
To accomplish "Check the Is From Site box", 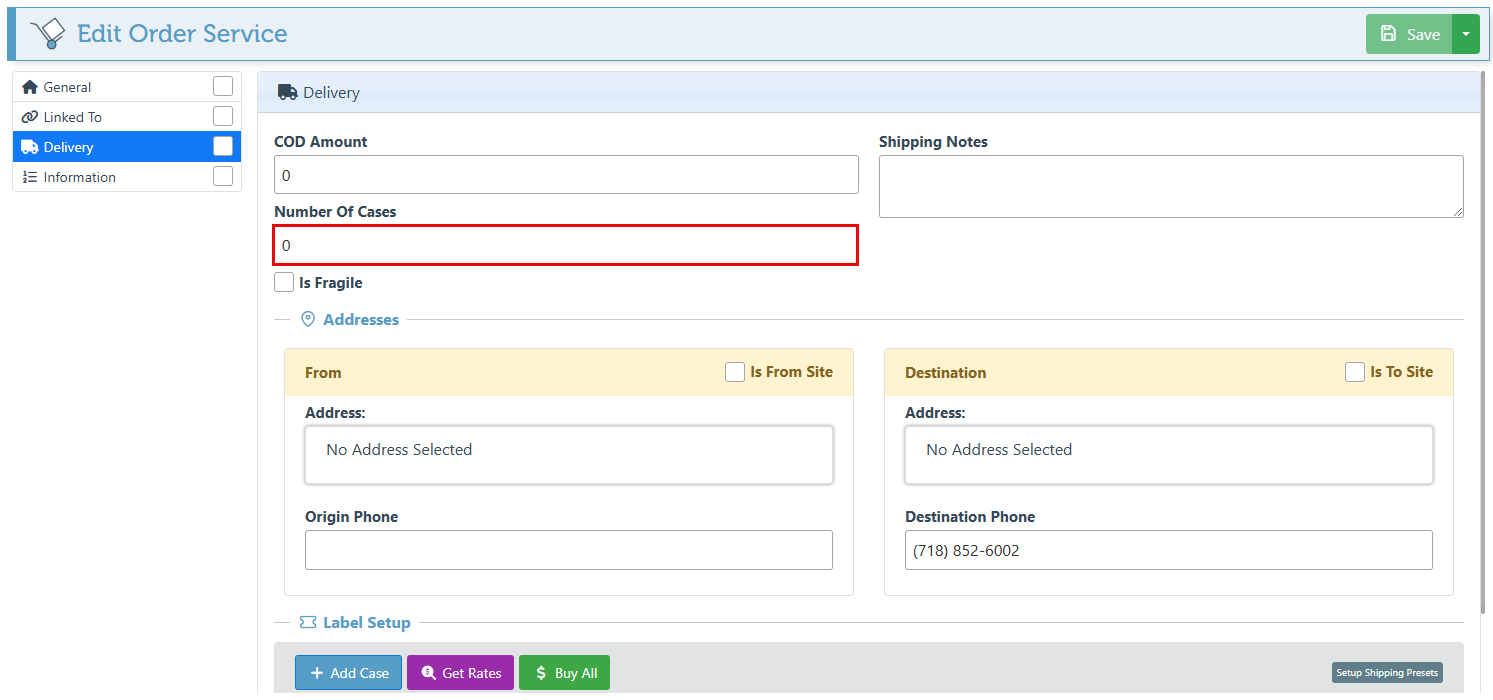I will [735, 372].
